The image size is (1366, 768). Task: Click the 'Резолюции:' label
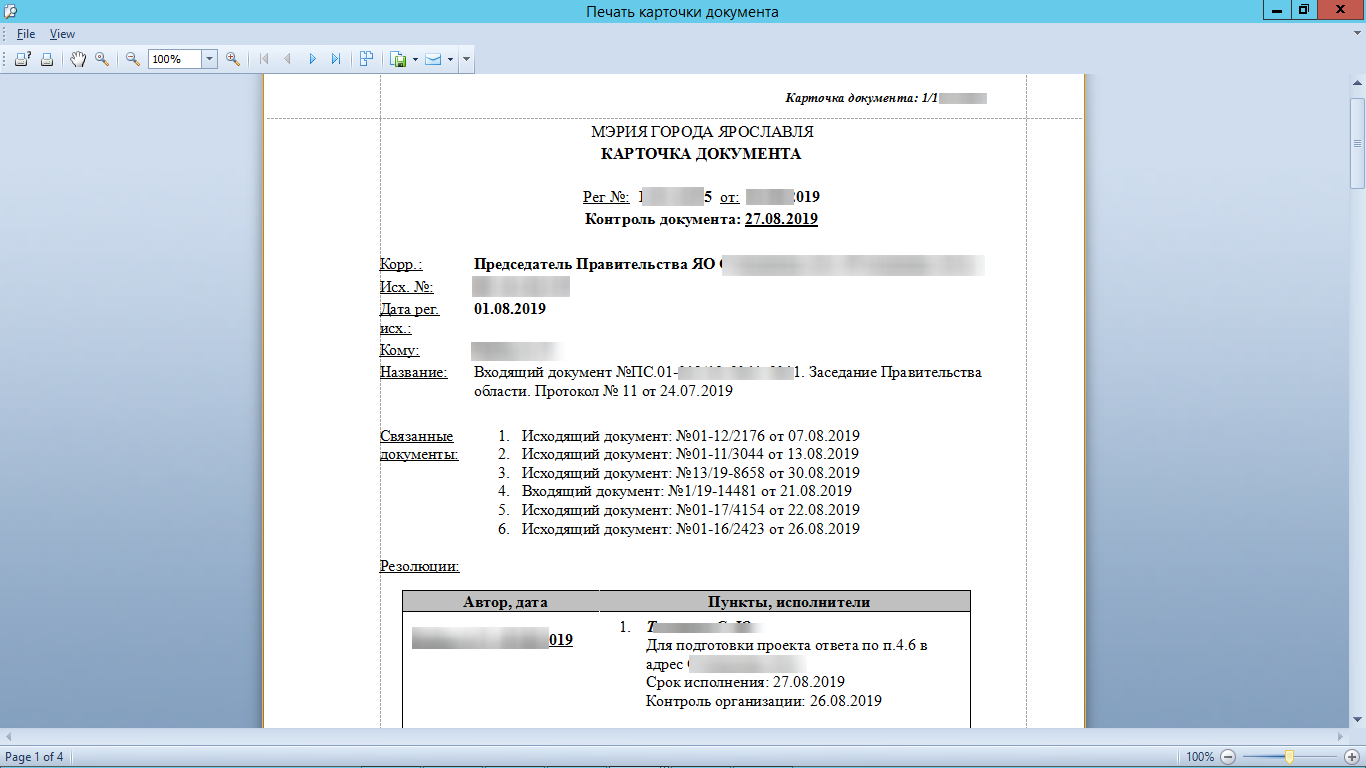pyautogui.click(x=420, y=566)
